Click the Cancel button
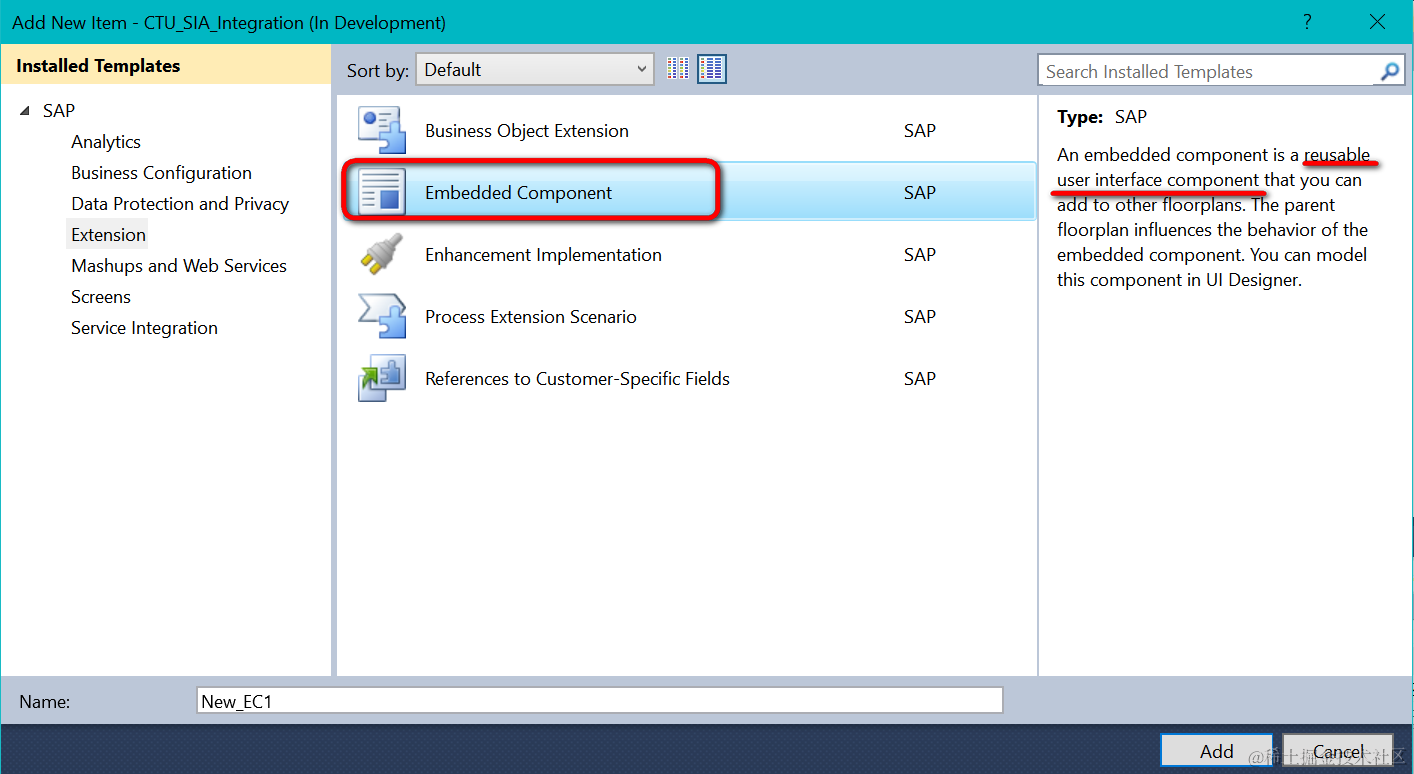Screen dimensions: 1414x774 point(1338,752)
